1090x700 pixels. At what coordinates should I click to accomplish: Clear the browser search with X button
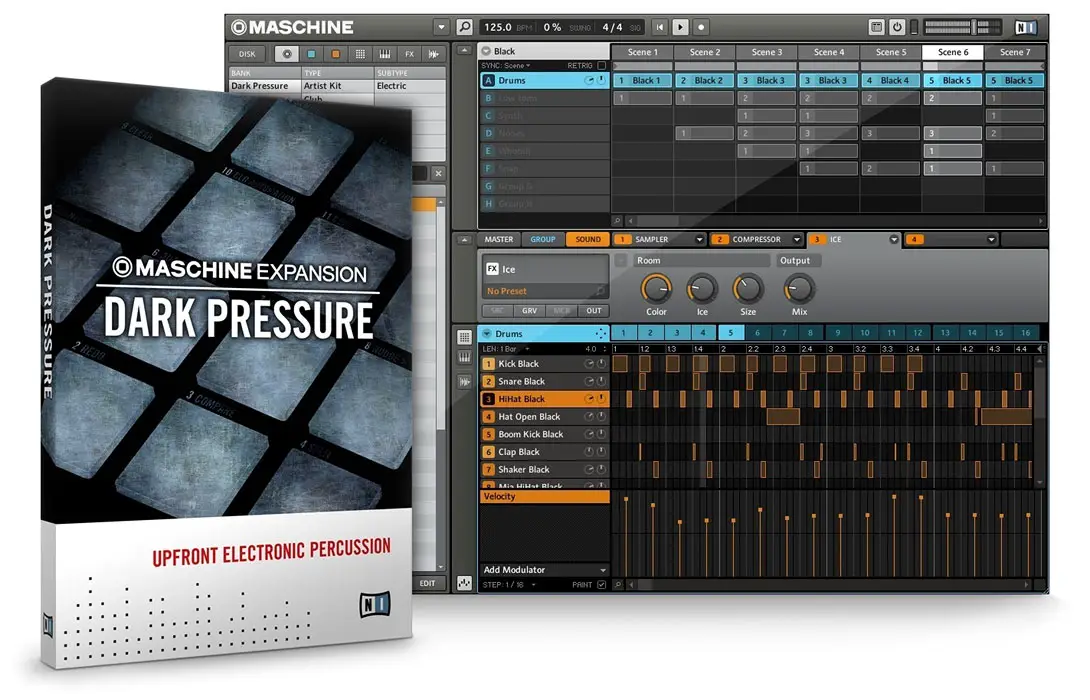click(438, 173)
